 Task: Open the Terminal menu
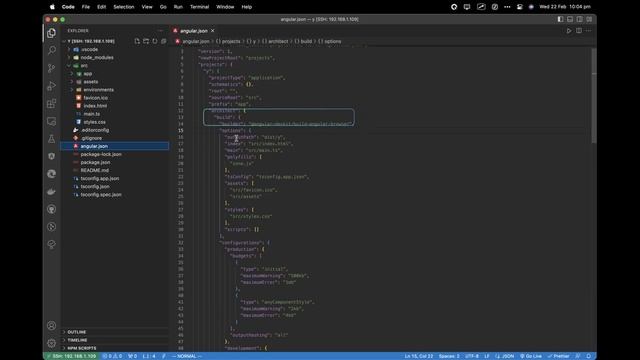click(x=200, y=7)
